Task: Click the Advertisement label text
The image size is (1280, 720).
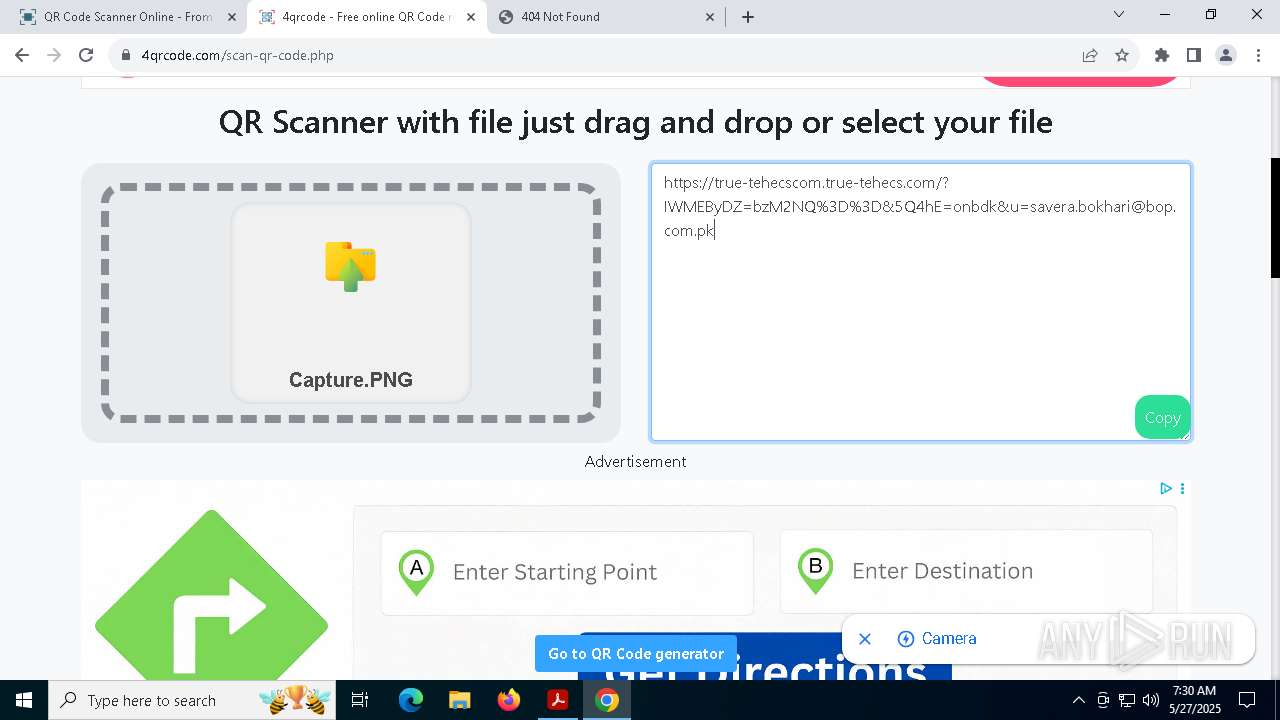Action: 636,461
